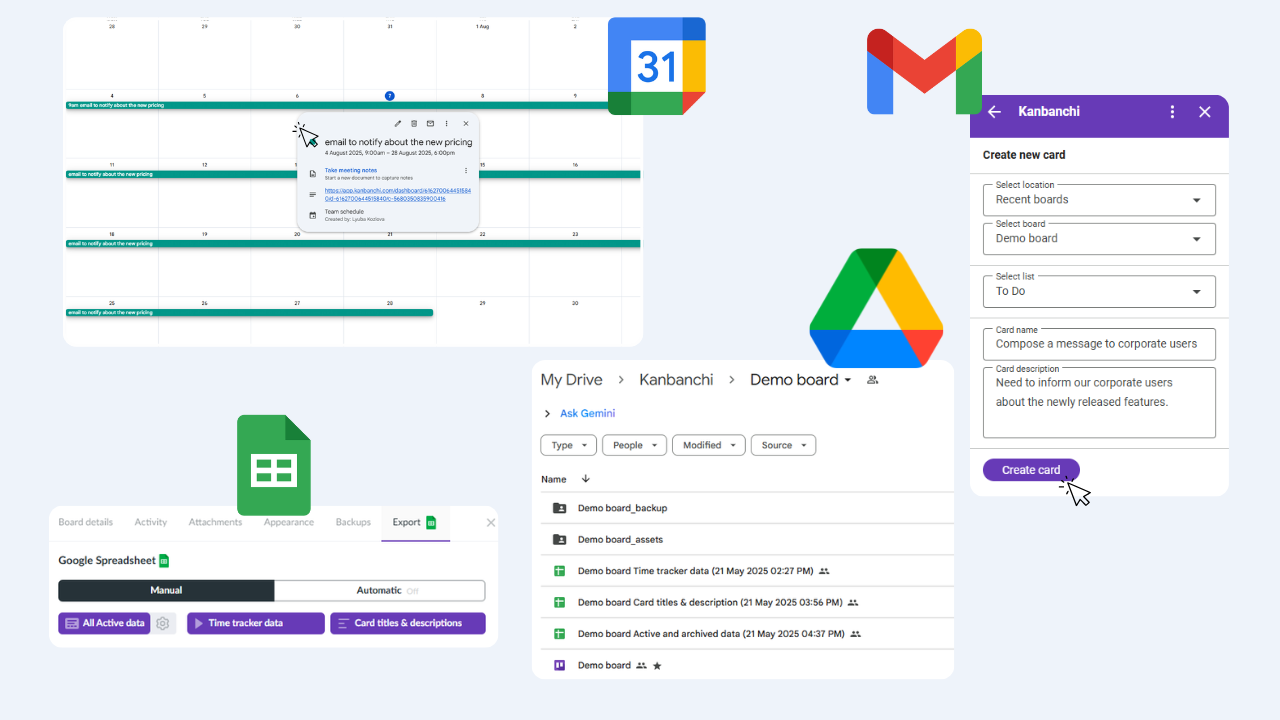The image size is (1280, 720).
Task: Click the shared people icon beside Demo board breadcrumb
Action: 873,380
